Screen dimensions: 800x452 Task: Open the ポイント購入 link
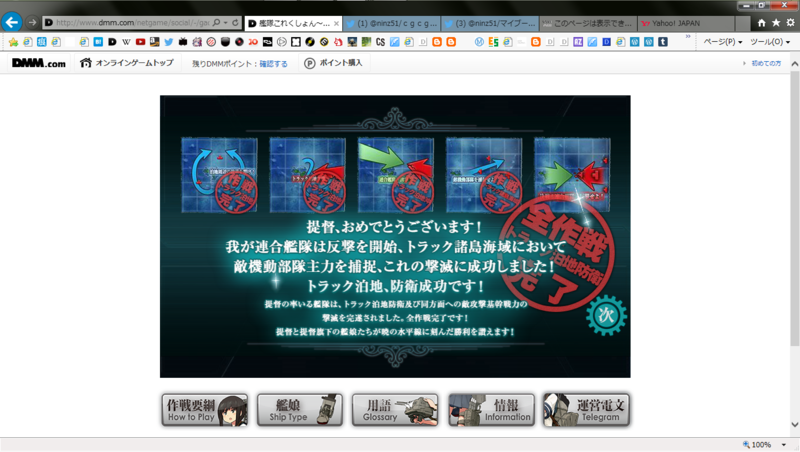[x=341, y=63]
